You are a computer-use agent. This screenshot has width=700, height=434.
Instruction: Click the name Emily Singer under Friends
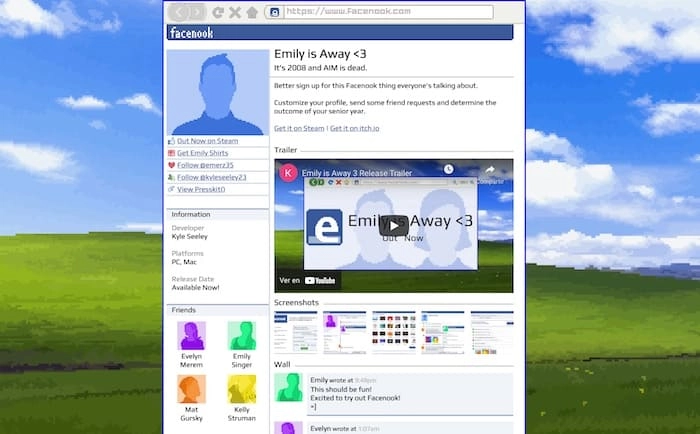242,360
